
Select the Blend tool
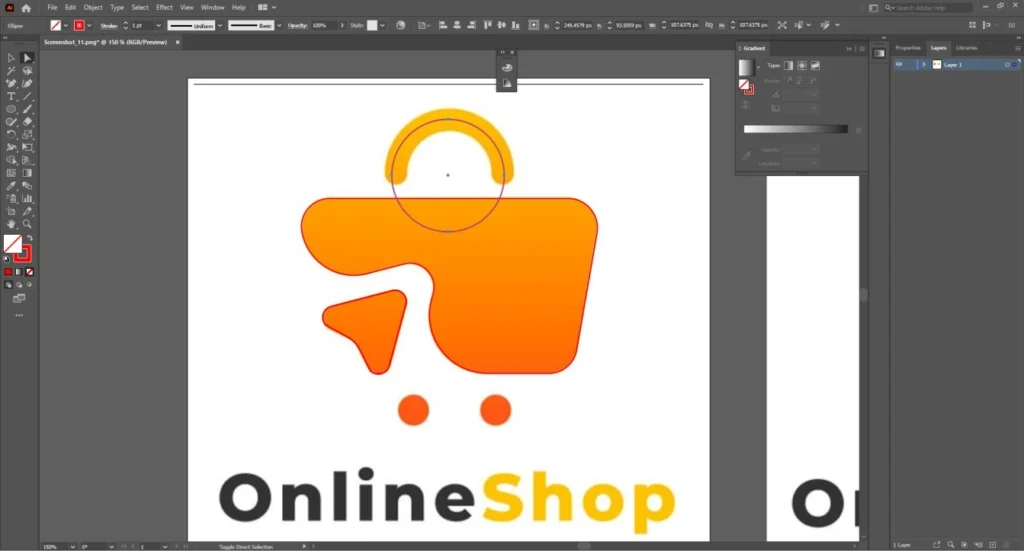click(27, 186)
